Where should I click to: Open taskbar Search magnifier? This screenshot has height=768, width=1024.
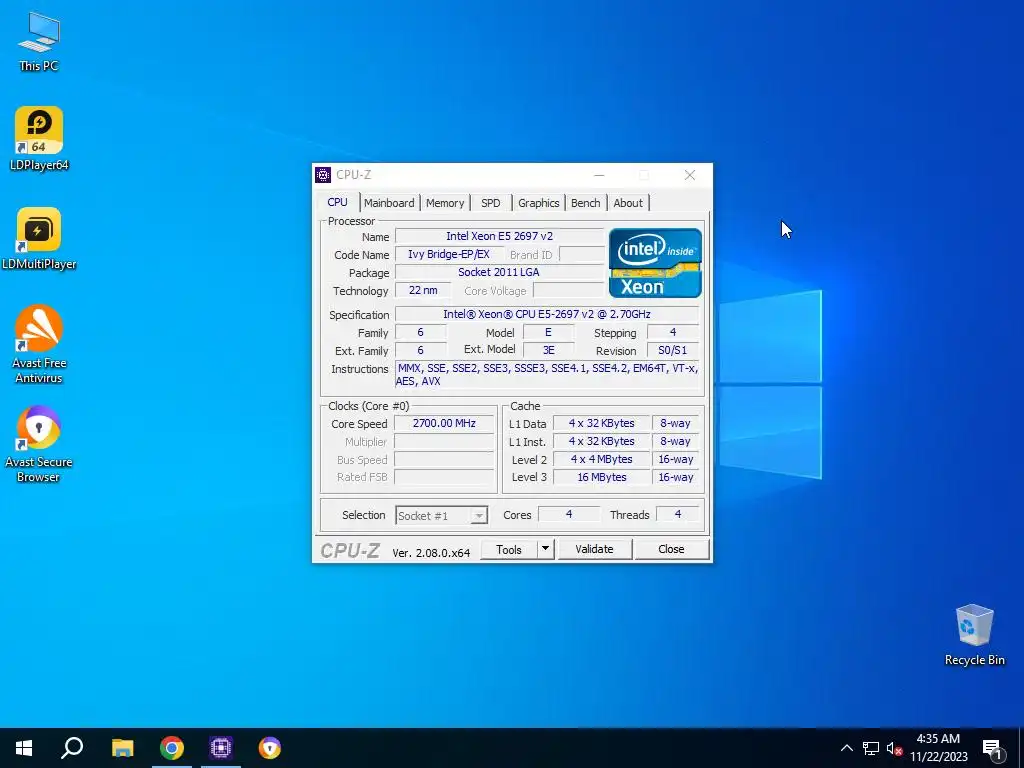coord(72,748)
